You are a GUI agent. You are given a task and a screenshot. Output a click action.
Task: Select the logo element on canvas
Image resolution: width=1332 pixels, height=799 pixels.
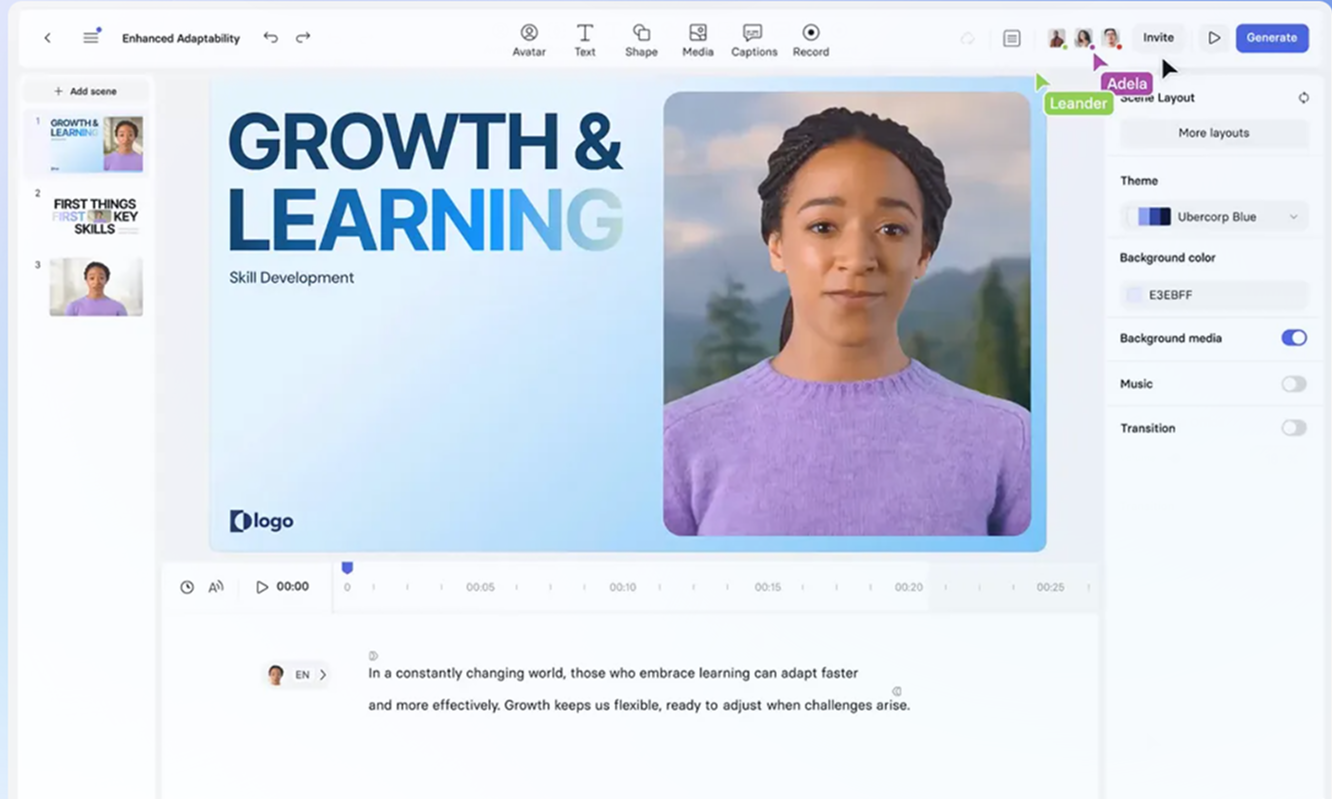pyautogui.click(x=262, y=521)
